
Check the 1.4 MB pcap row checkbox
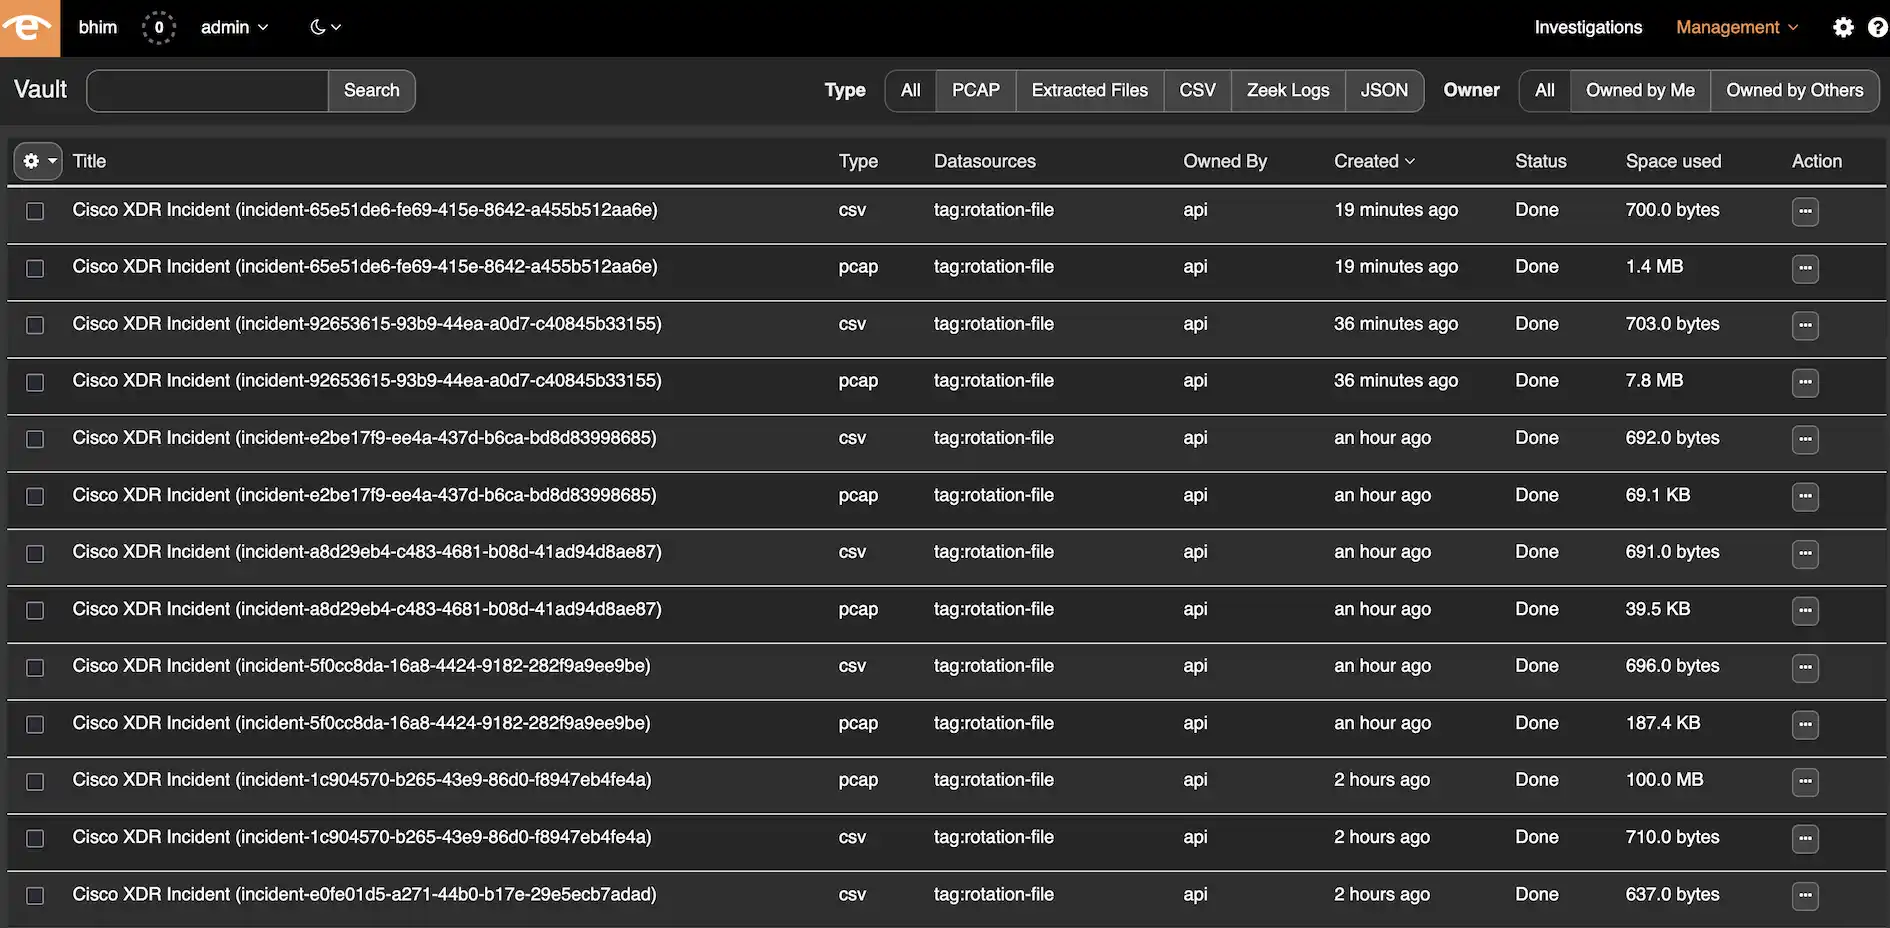point(35,268)
